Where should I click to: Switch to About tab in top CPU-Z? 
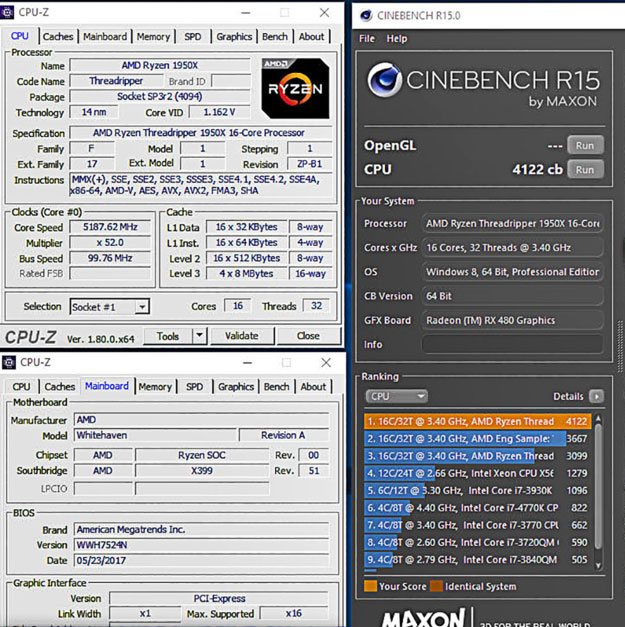pyautogui.click(x=312, y=36)
